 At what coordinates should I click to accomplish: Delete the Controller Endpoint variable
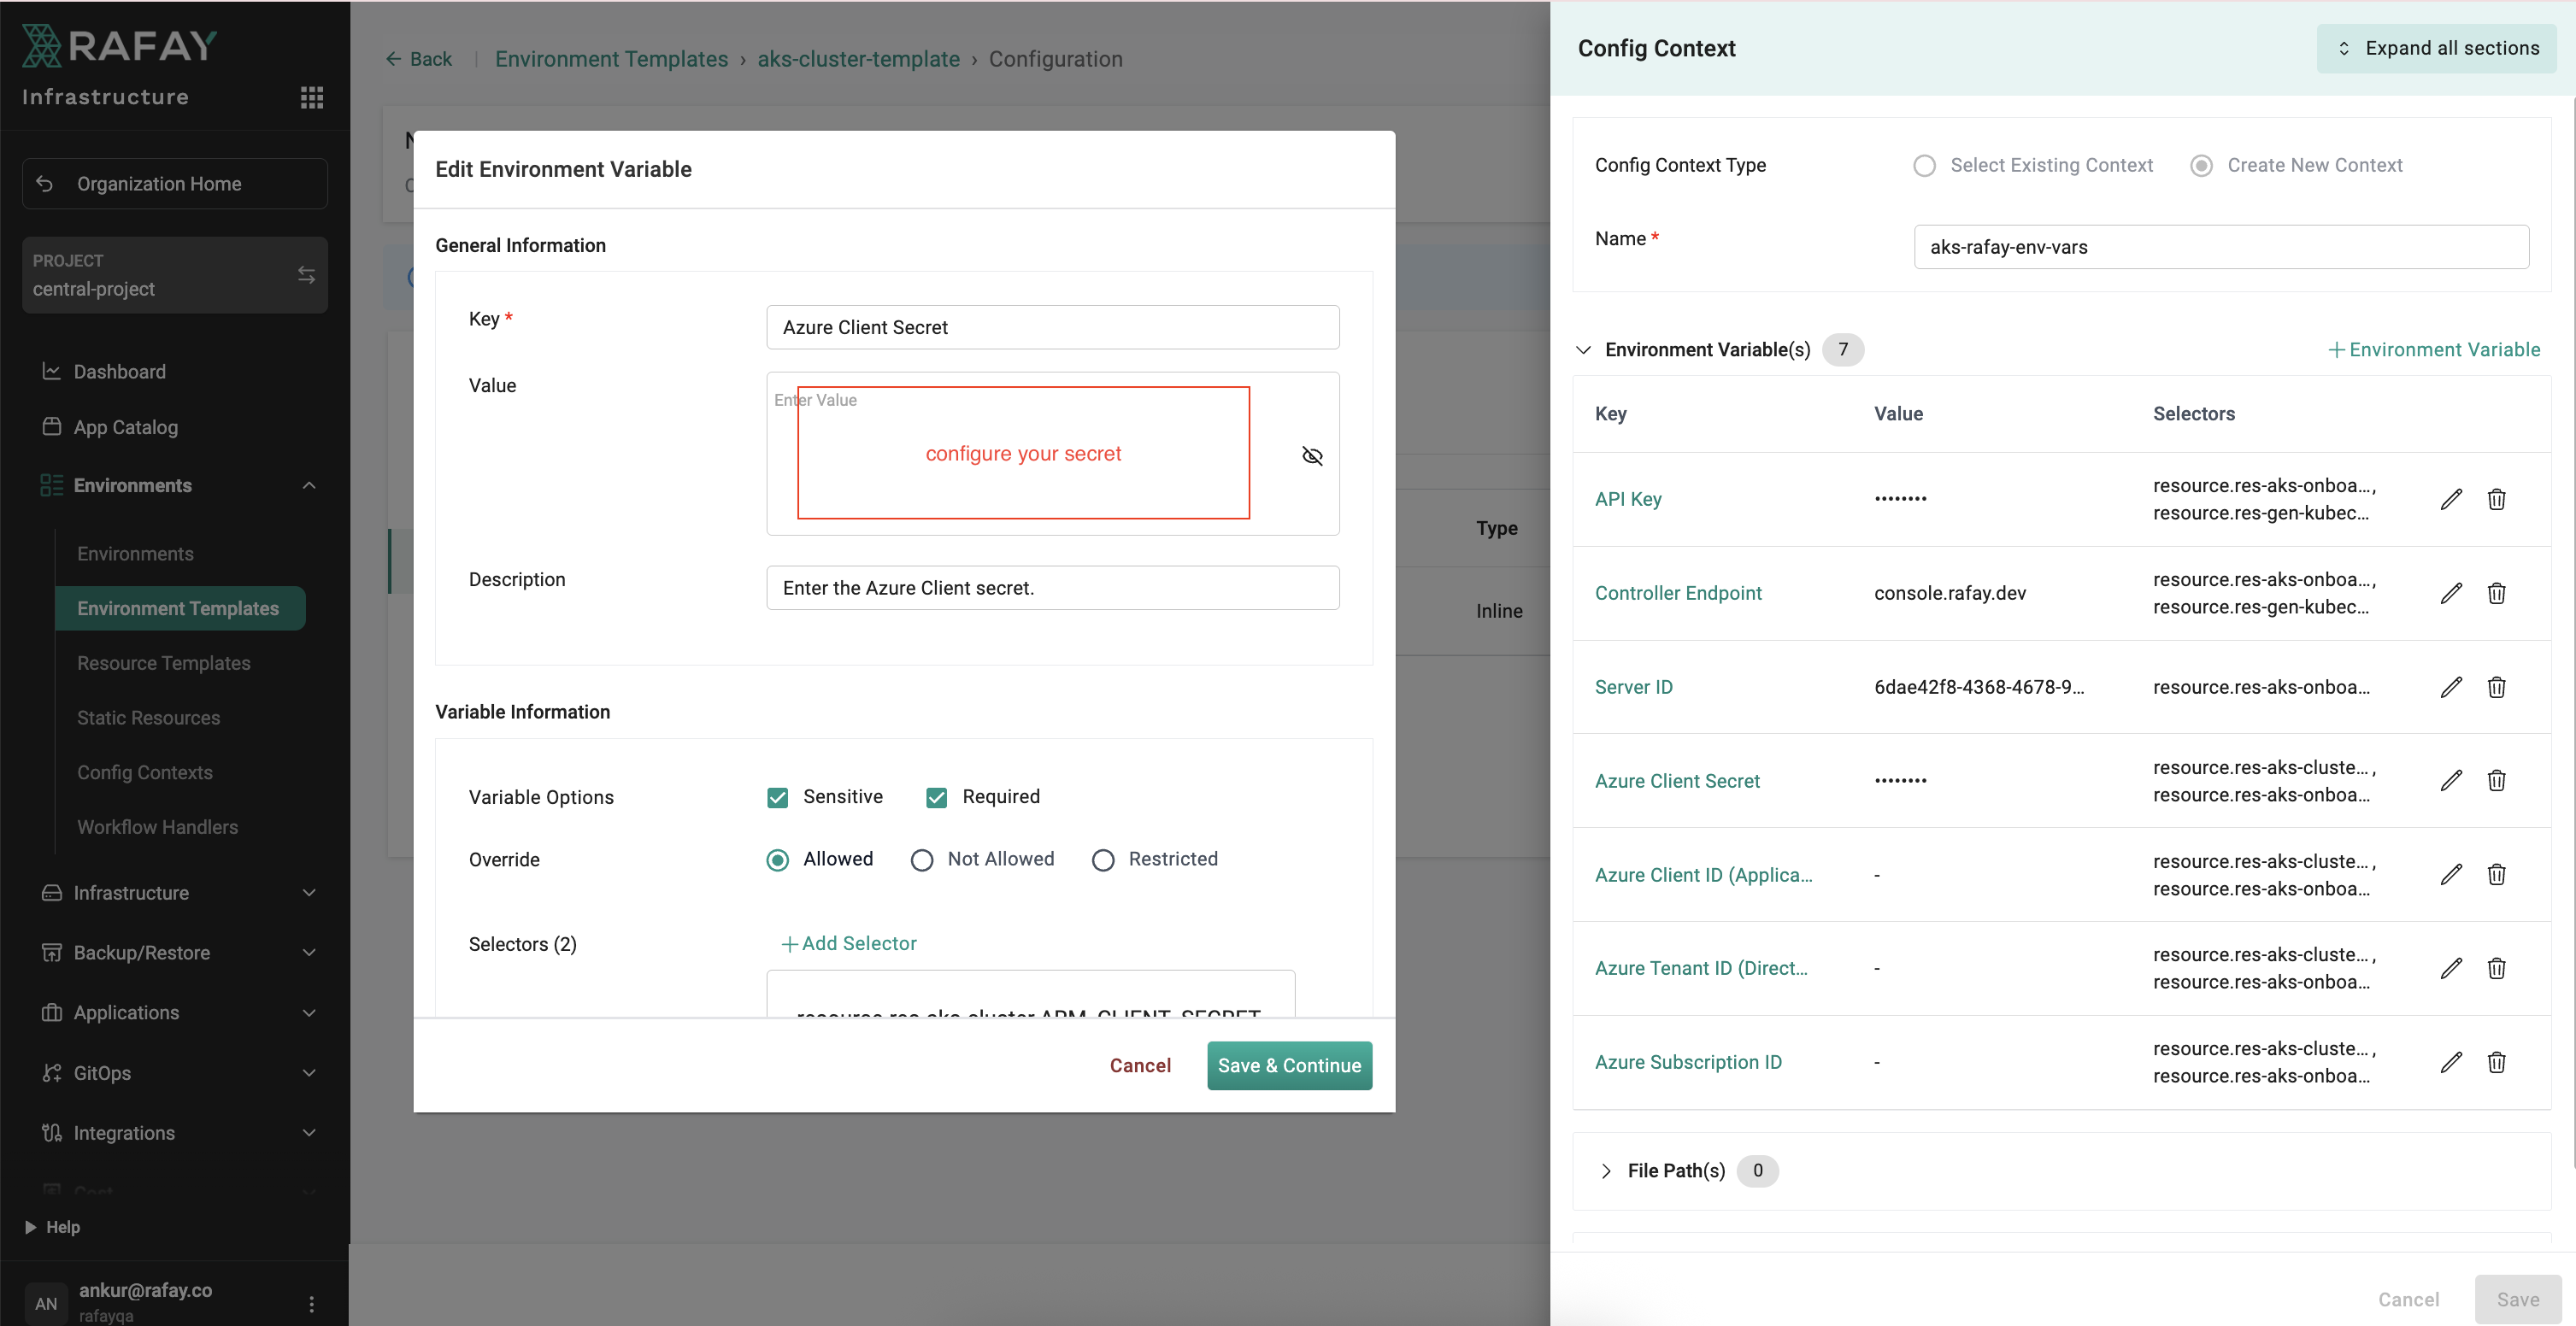[x=2496, y=593]
